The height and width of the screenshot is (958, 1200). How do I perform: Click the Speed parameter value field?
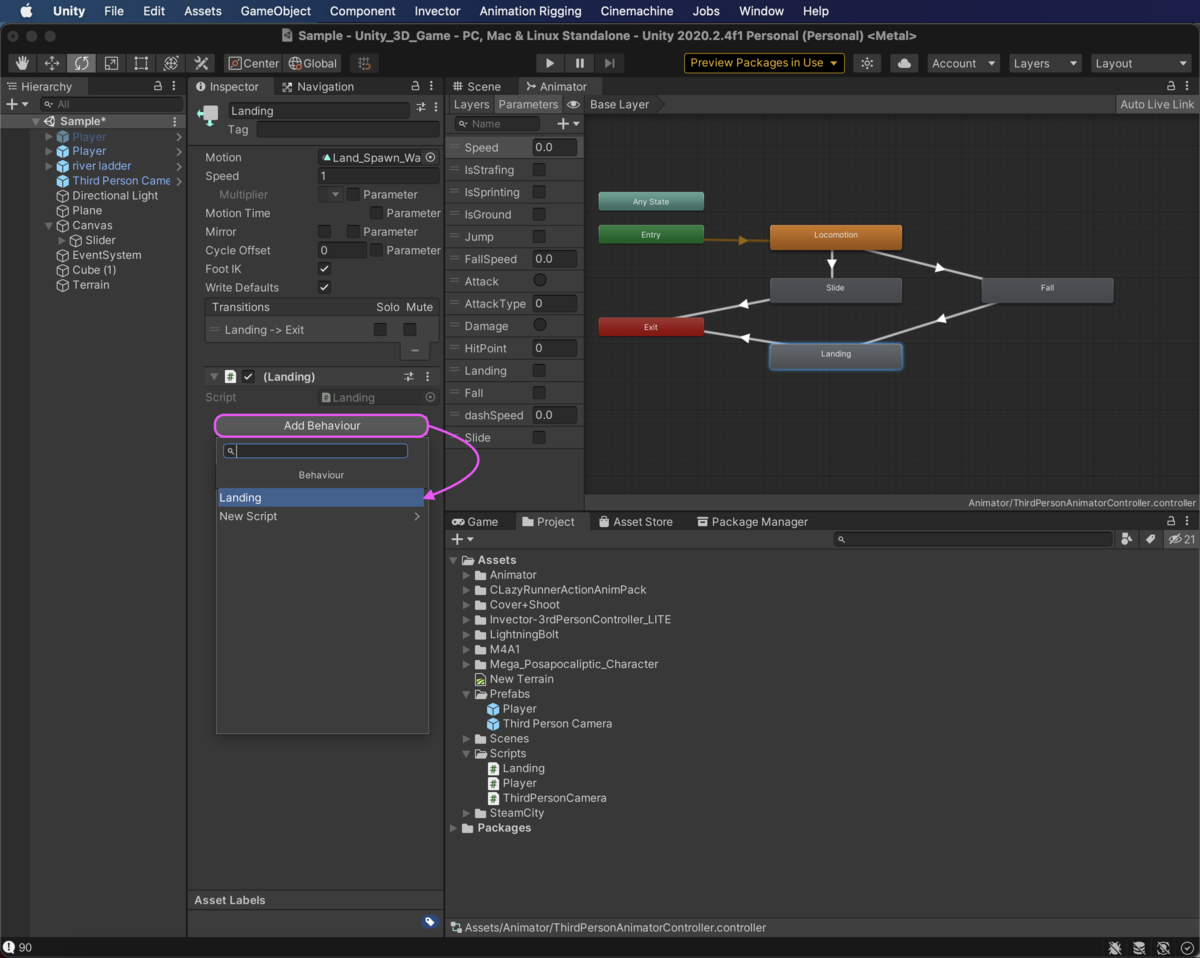[555, 148]
